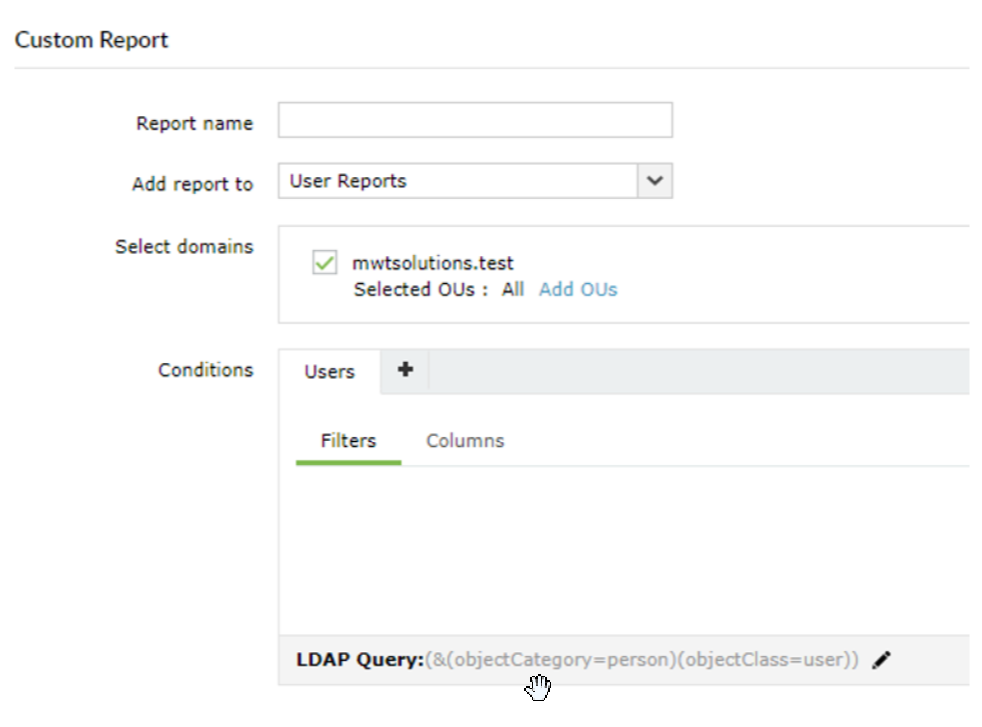Add a new condition tab with plus icon
Viewport: 982px width, 727px height.
(x=405, y=369)
